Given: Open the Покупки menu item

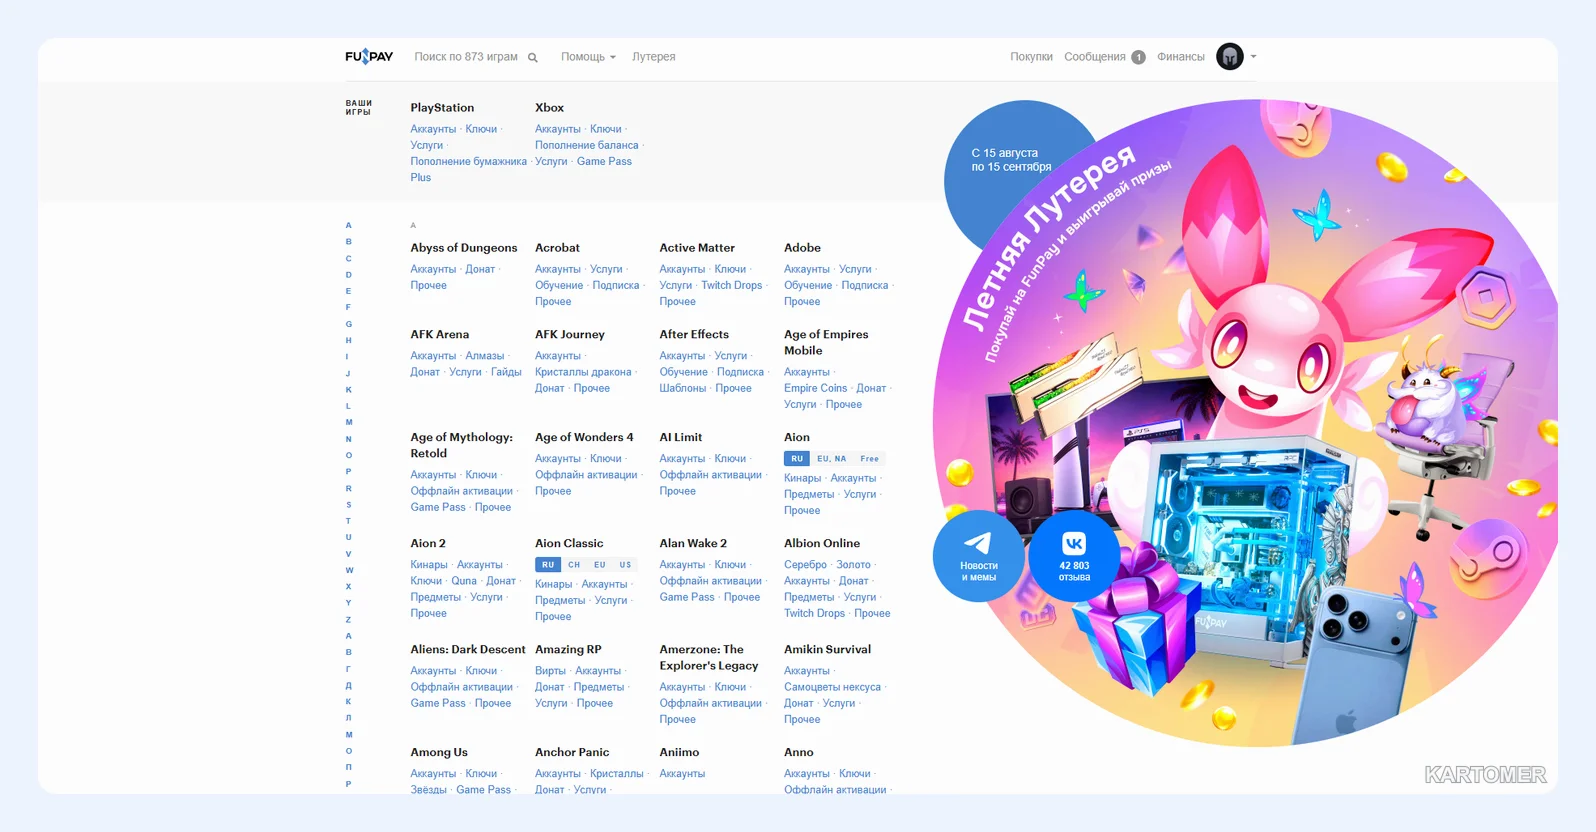Looking at the screenshot, I should [1031, 57].
